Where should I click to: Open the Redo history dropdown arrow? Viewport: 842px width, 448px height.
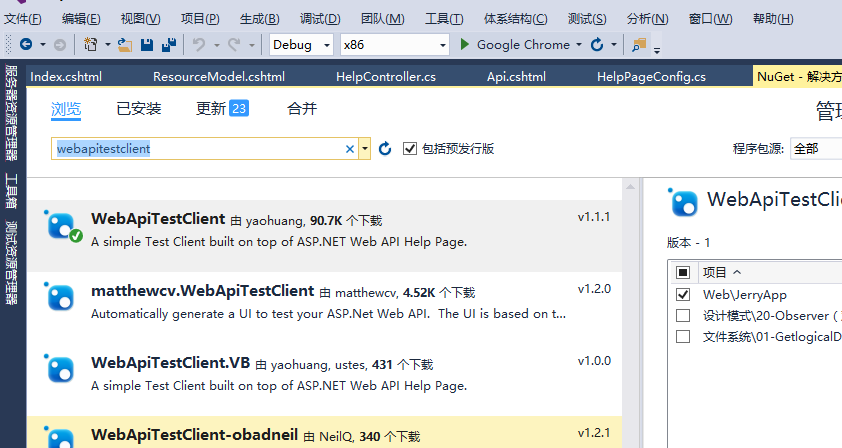(251, 45)
